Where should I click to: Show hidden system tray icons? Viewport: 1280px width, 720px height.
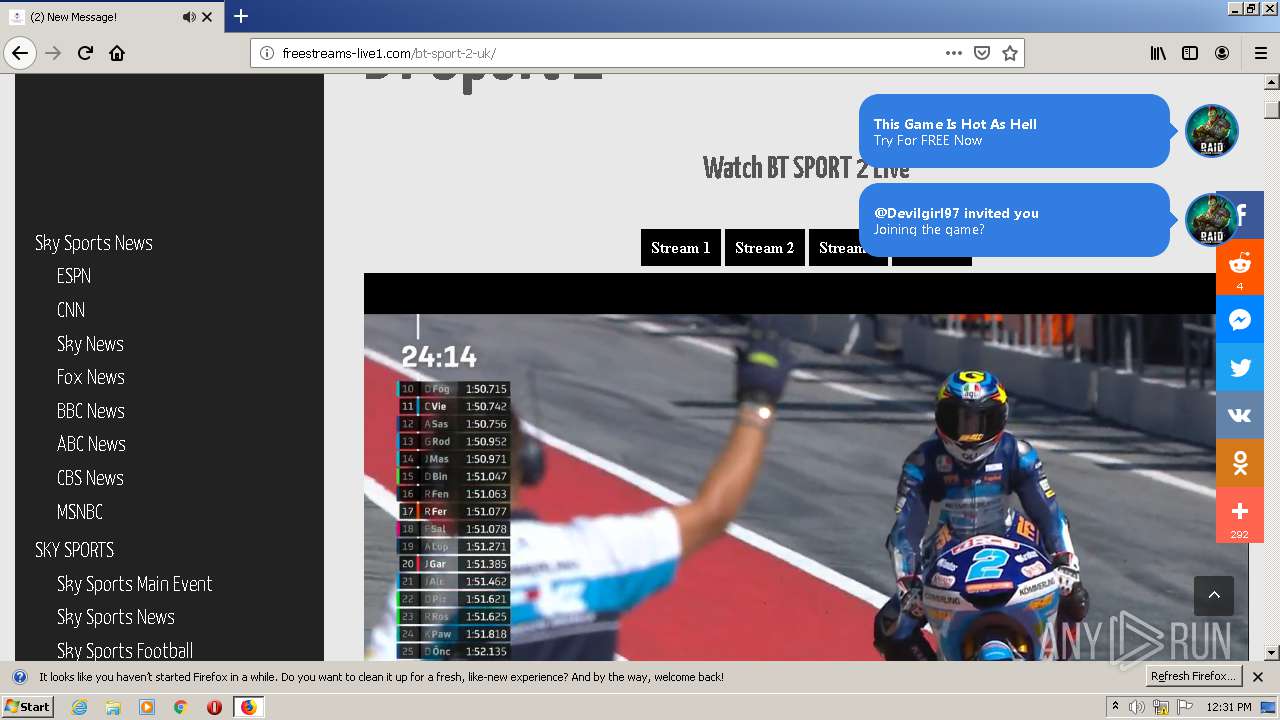click(1115, 707)
